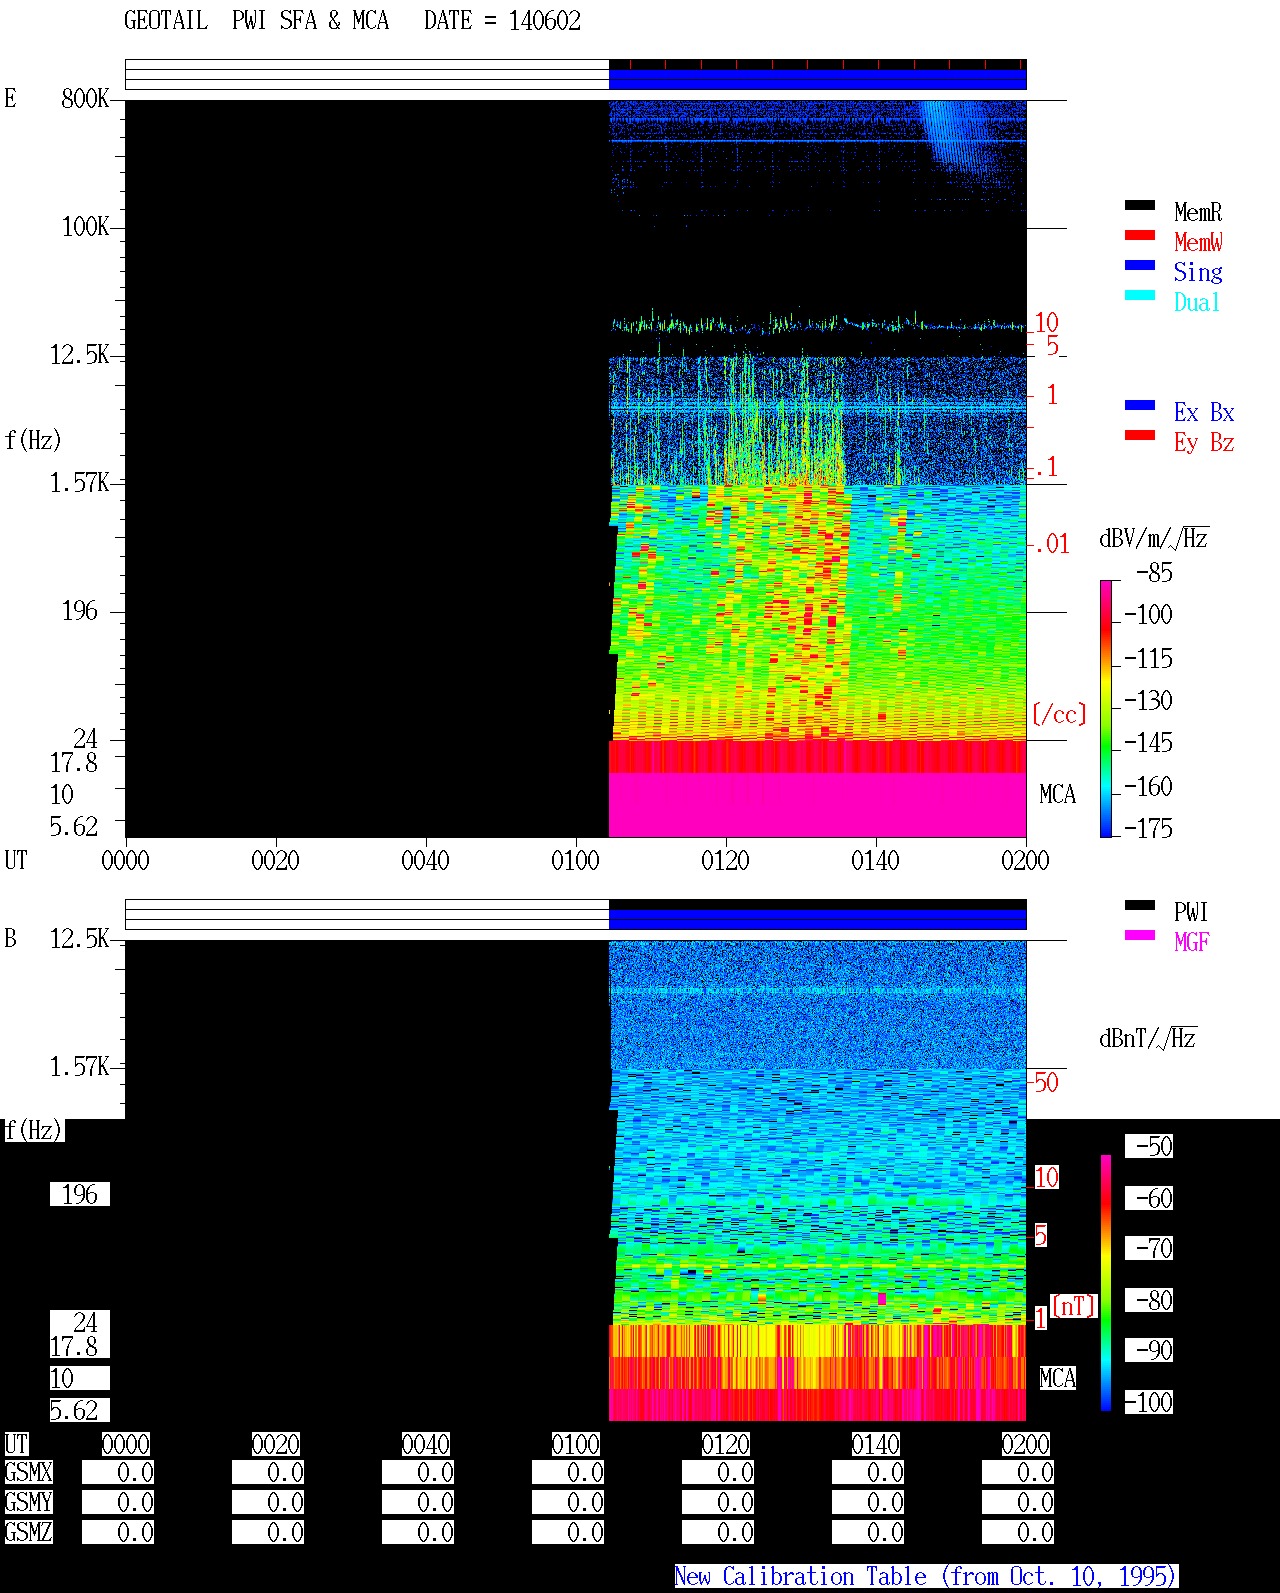Click the cyan Dual legend swatch

[x=1140, y=296]
